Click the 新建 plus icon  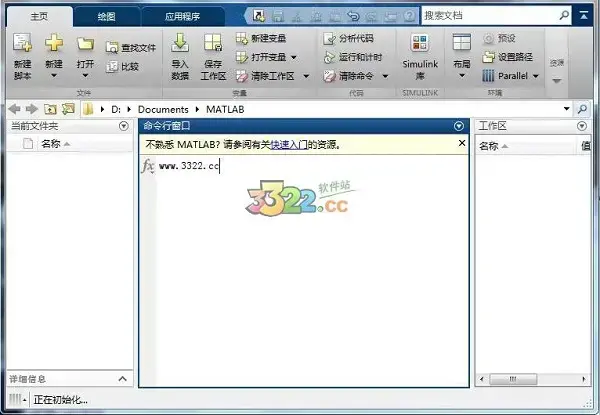pyautogui.click(x=54, y=43)
